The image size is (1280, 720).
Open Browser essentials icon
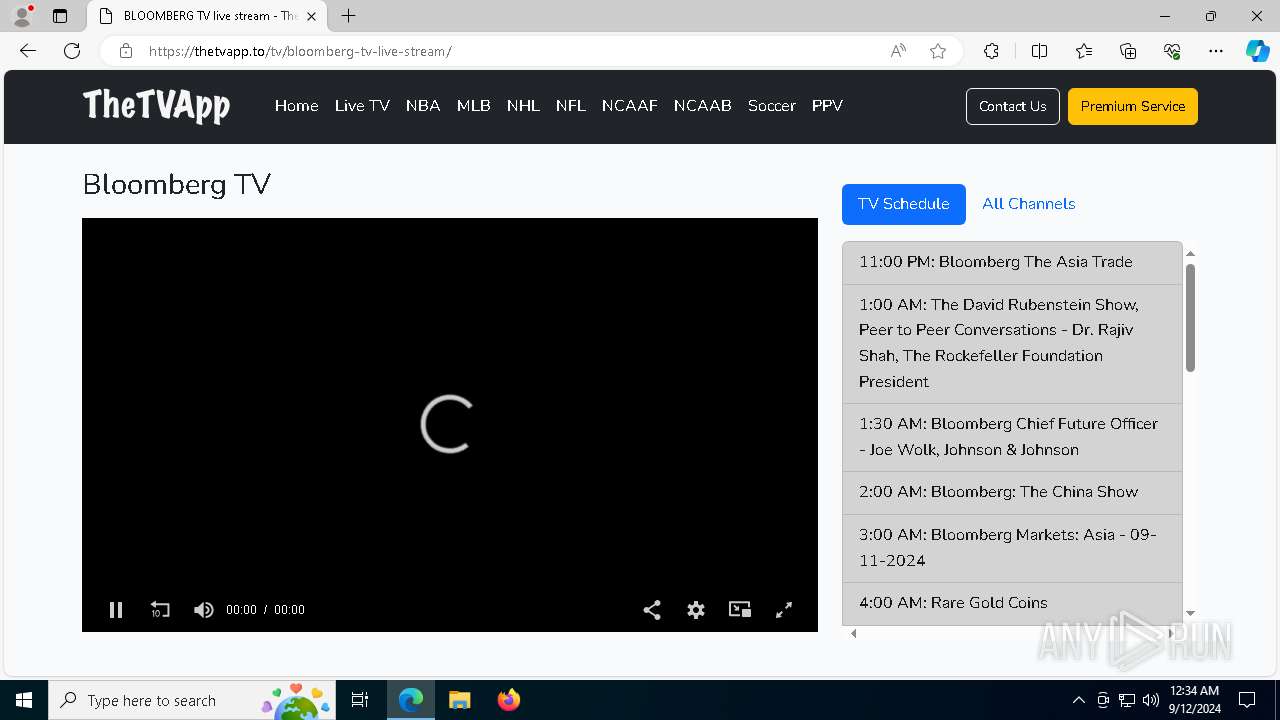click(1172, 51)
